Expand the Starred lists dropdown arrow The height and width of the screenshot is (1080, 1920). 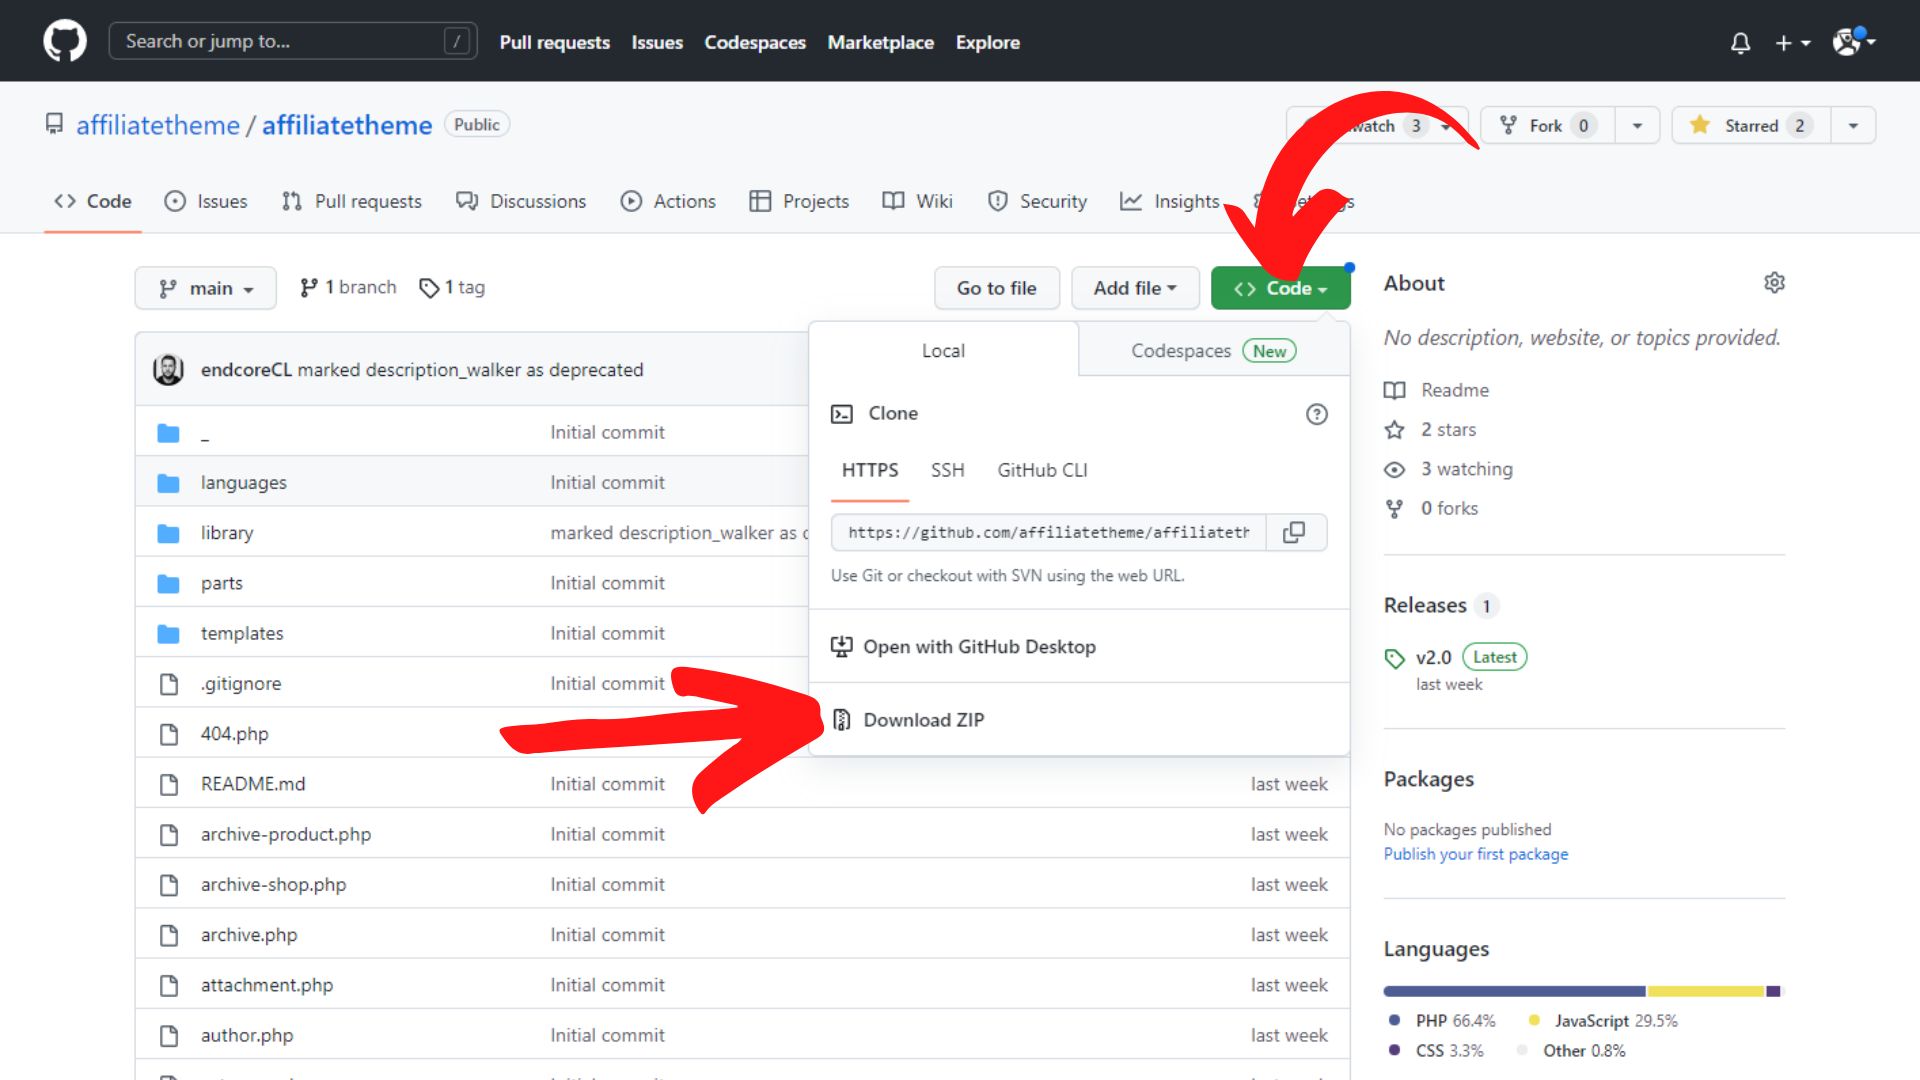(1853, 125)
